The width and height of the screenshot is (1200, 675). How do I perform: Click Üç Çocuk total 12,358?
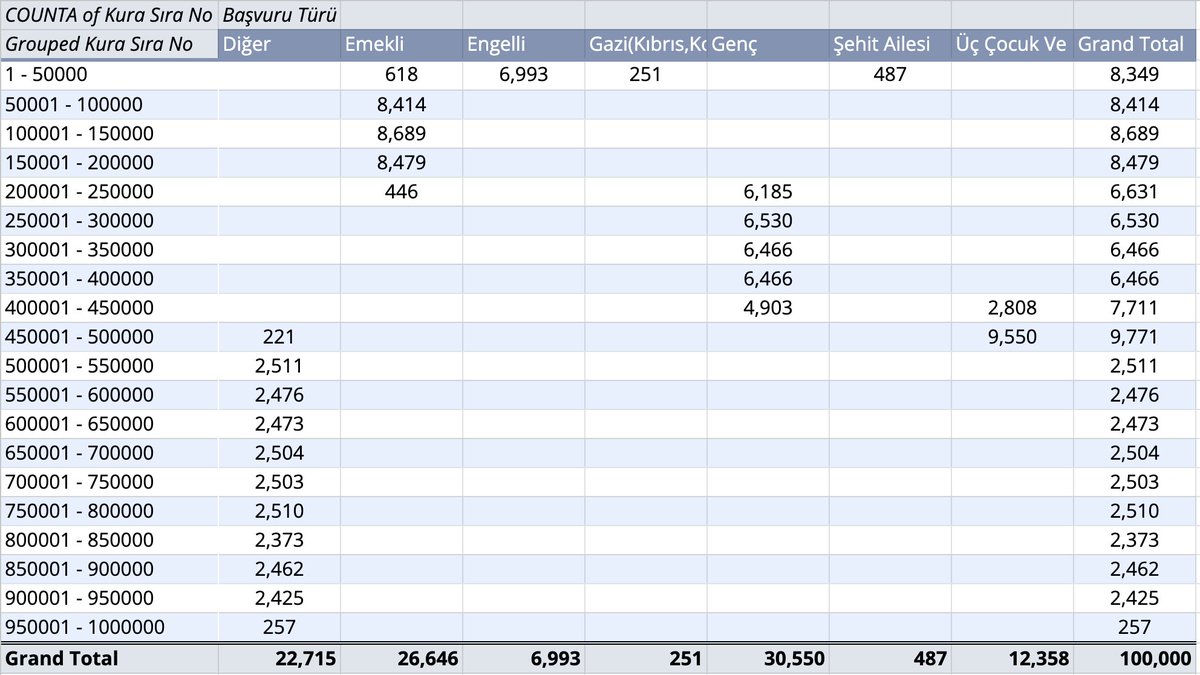(x=1011, y=658)
